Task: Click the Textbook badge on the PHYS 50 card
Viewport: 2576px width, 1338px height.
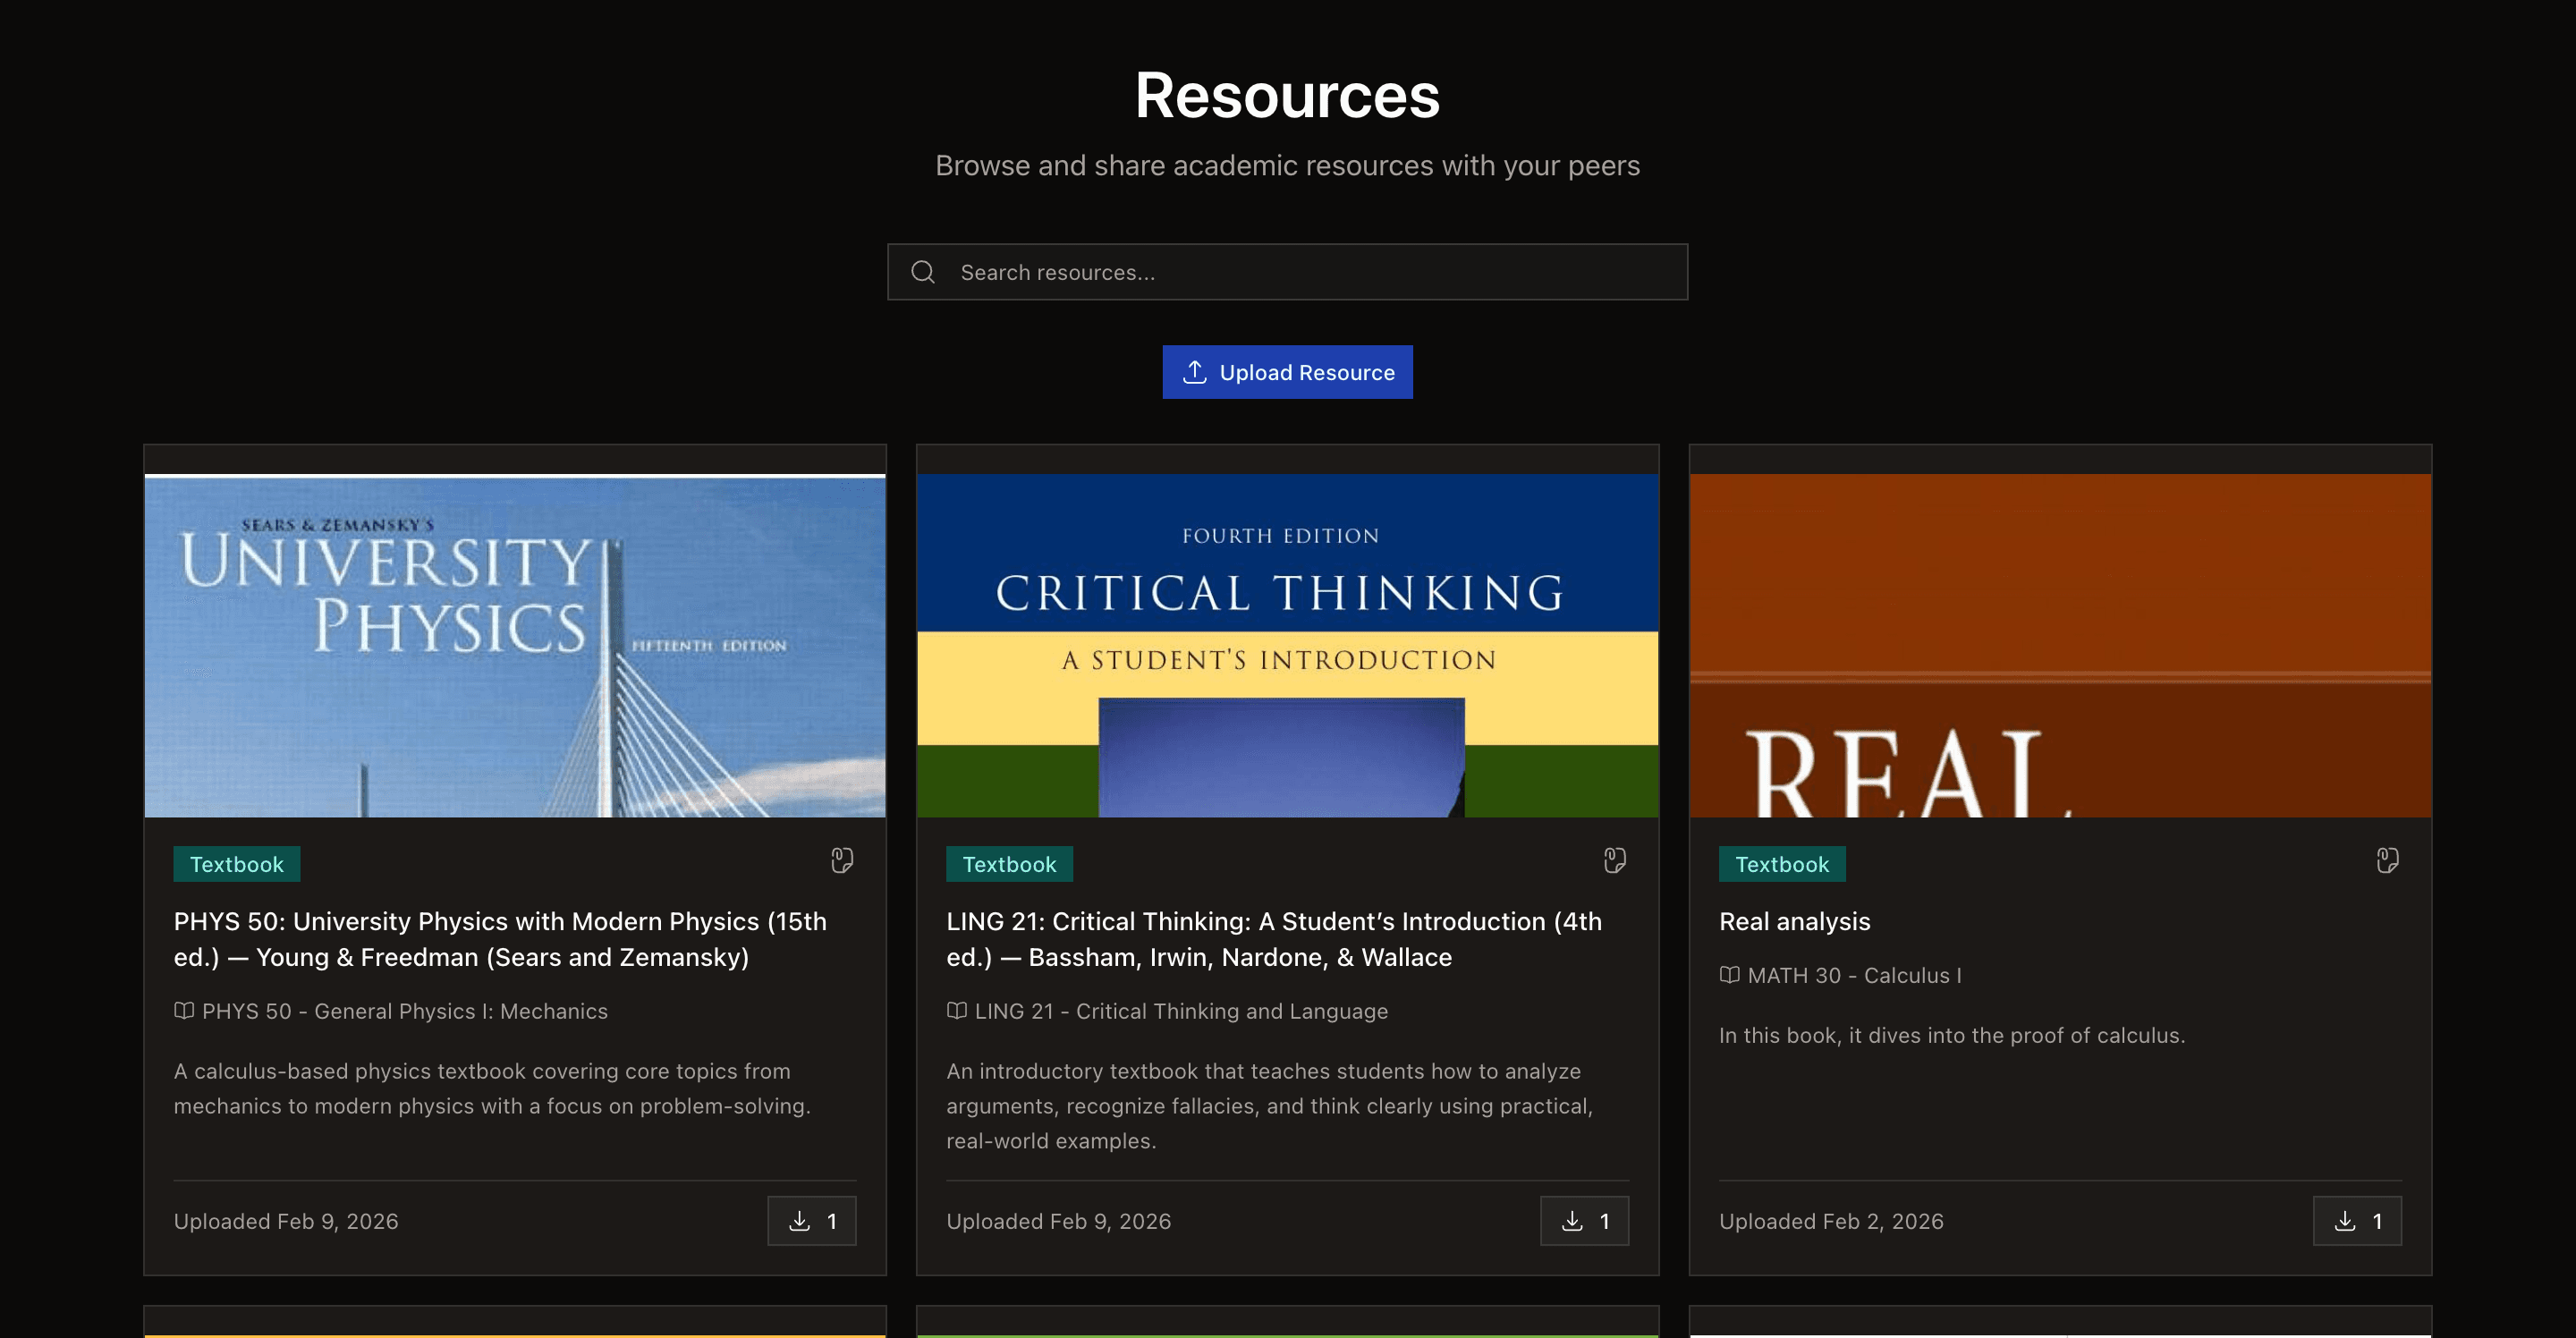Action: [236, 863]
